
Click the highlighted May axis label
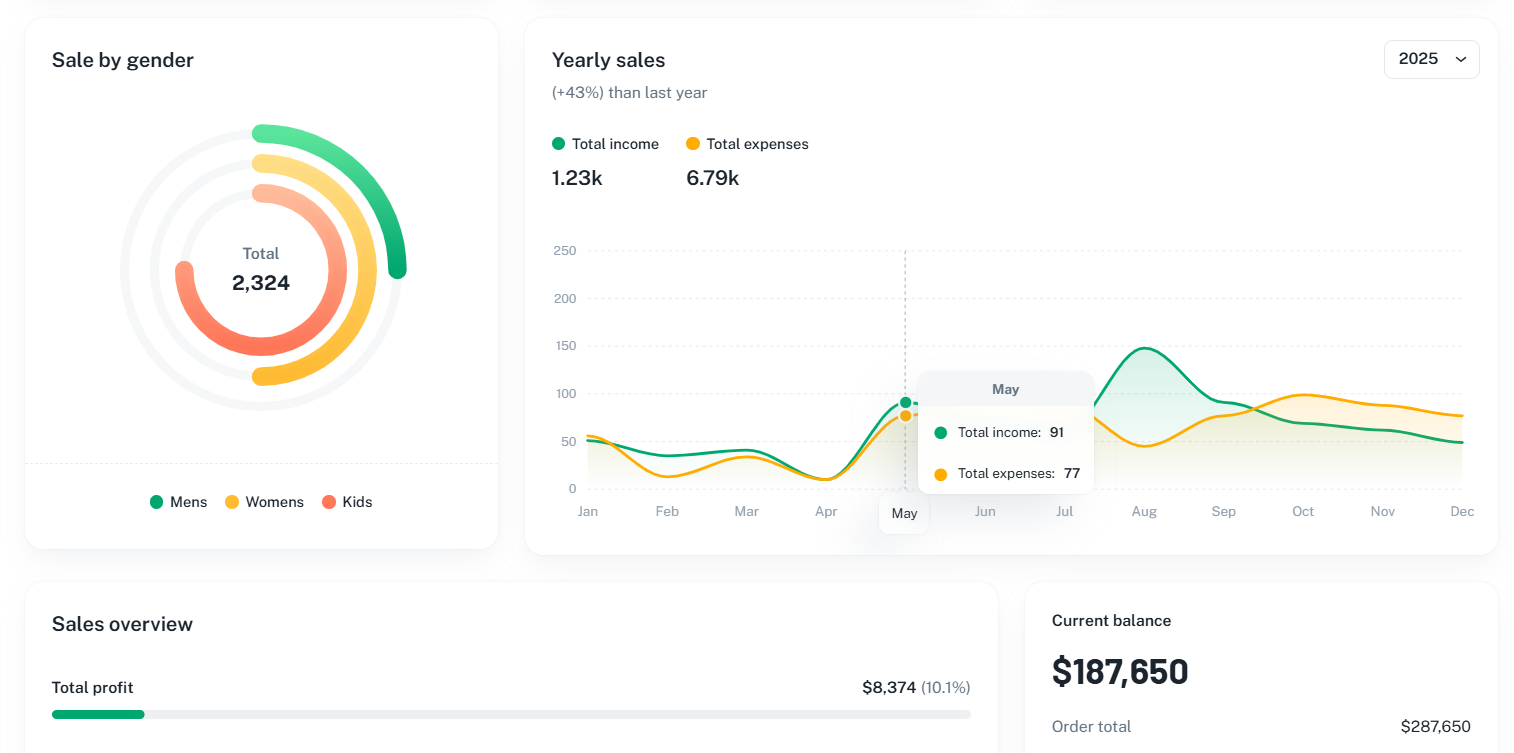(x=904, y=514)
